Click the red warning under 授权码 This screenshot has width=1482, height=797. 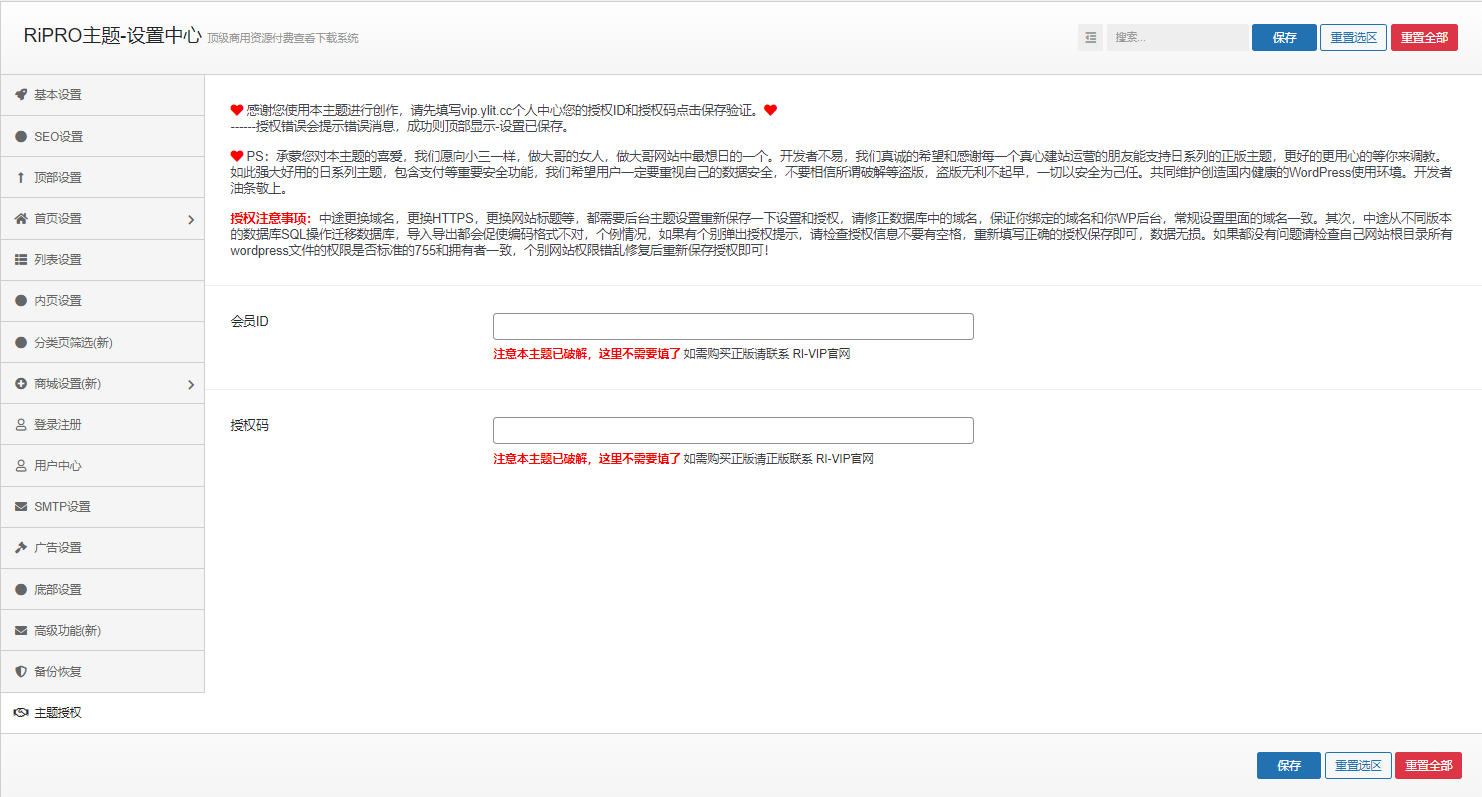point(587,459)
